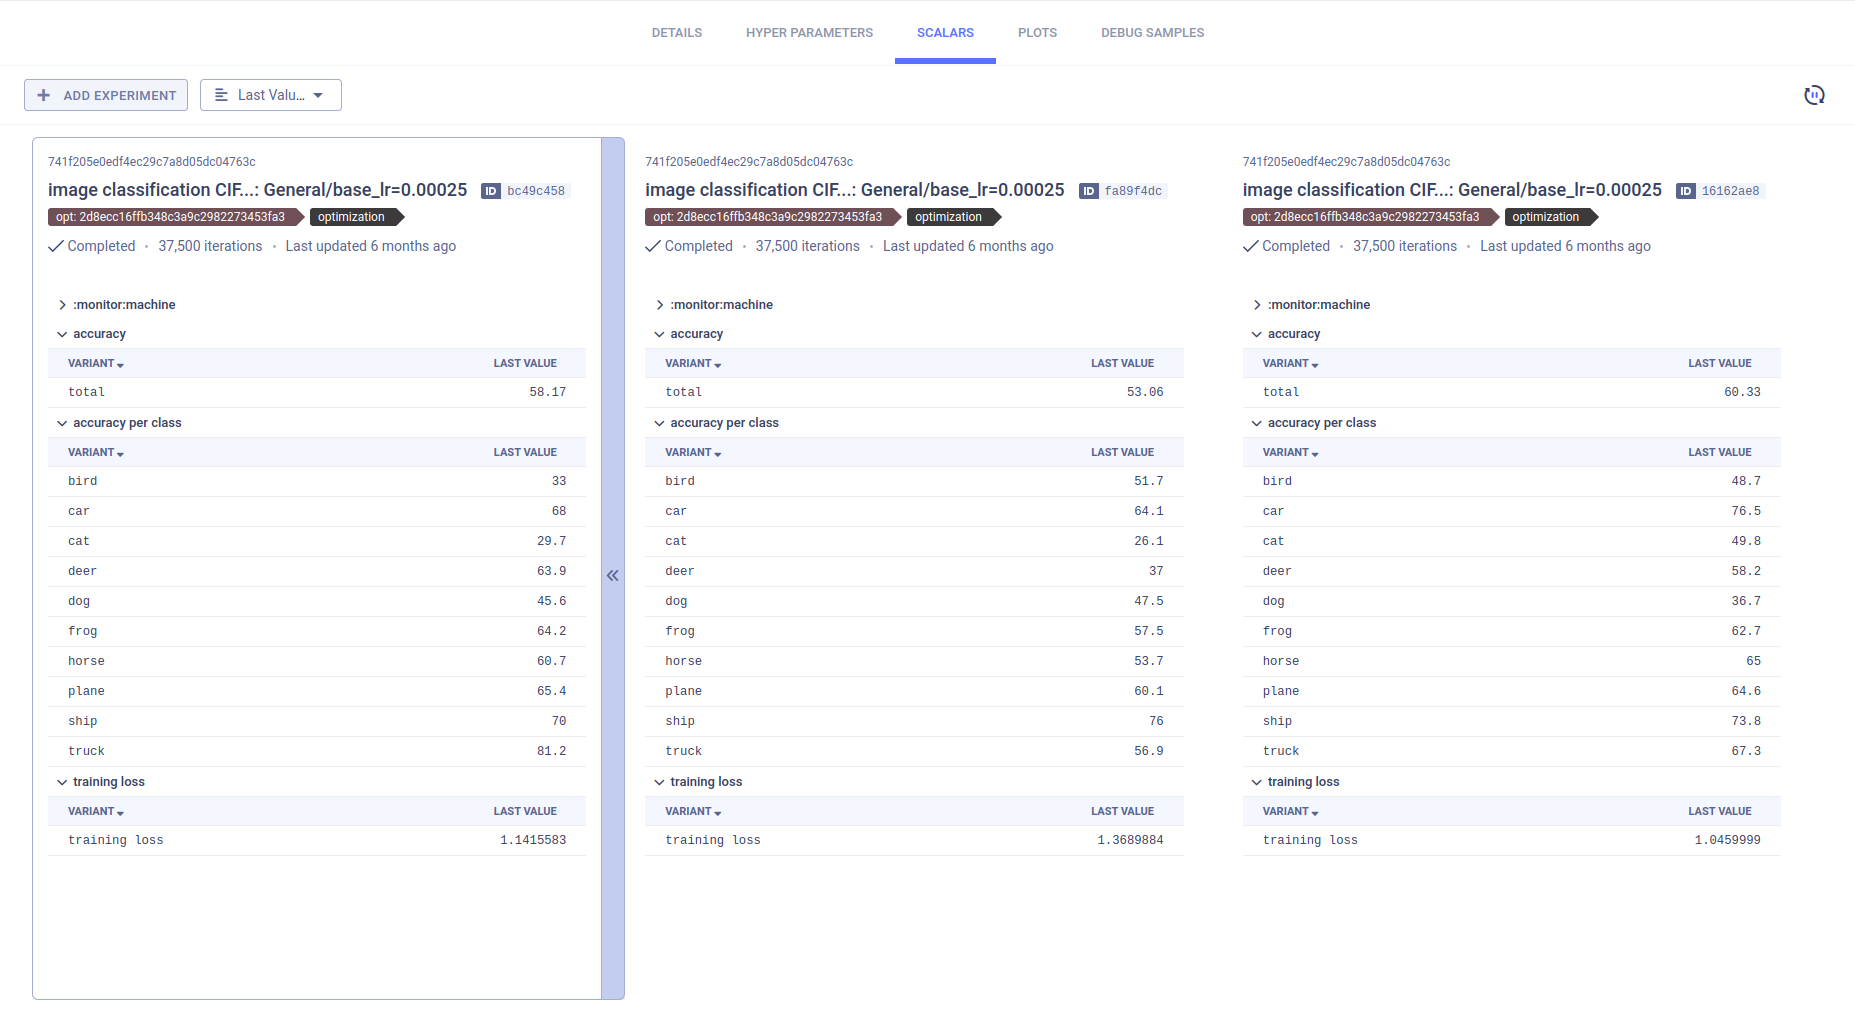Click the Add Experiment button
Screen dimensions: 1855x1015
tap(106, 95)
